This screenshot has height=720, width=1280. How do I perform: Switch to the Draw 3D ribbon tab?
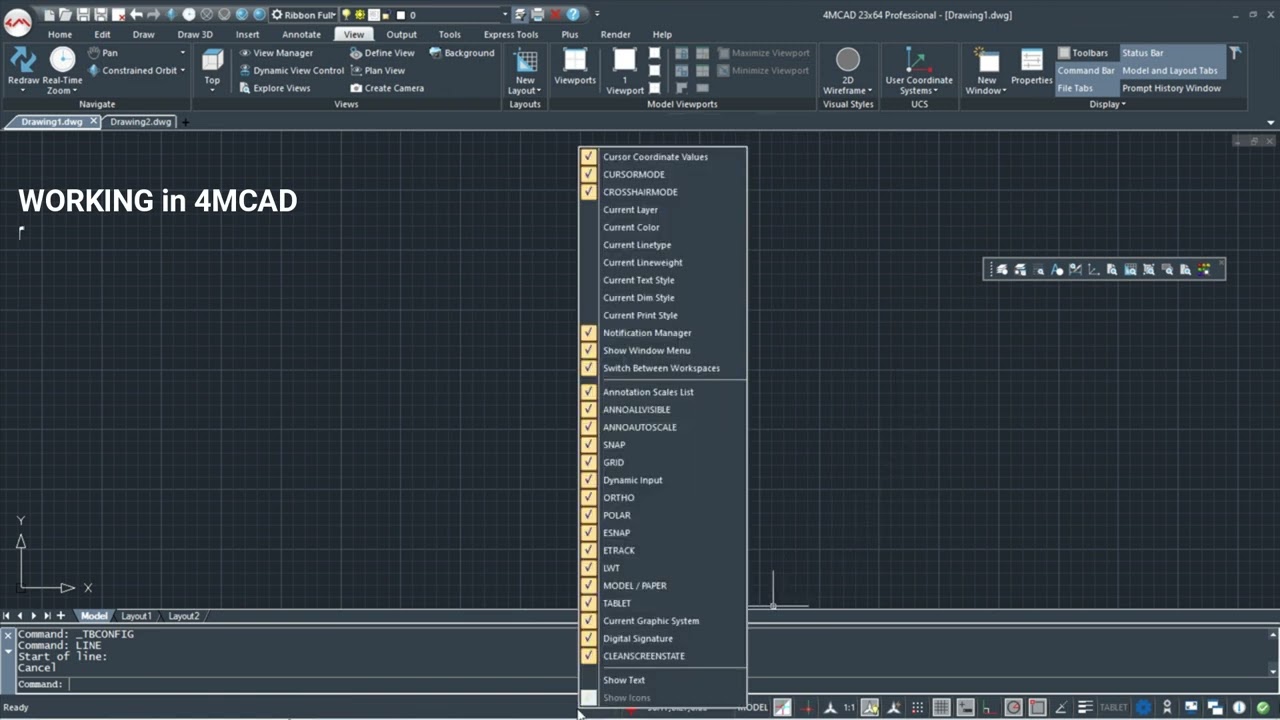[195, 34]
